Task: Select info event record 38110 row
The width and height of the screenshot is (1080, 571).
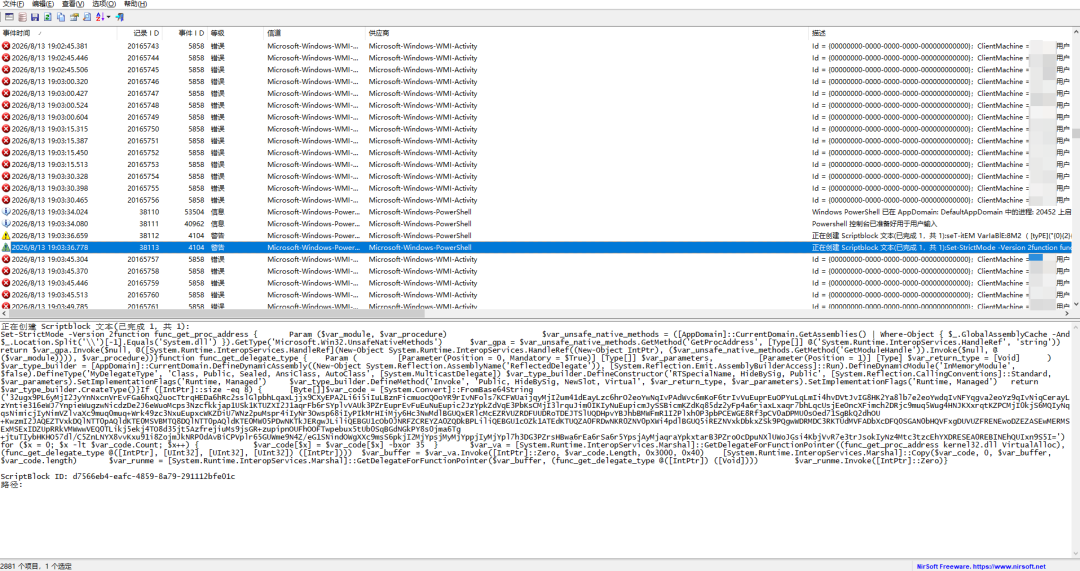Action: pos(535,212)
